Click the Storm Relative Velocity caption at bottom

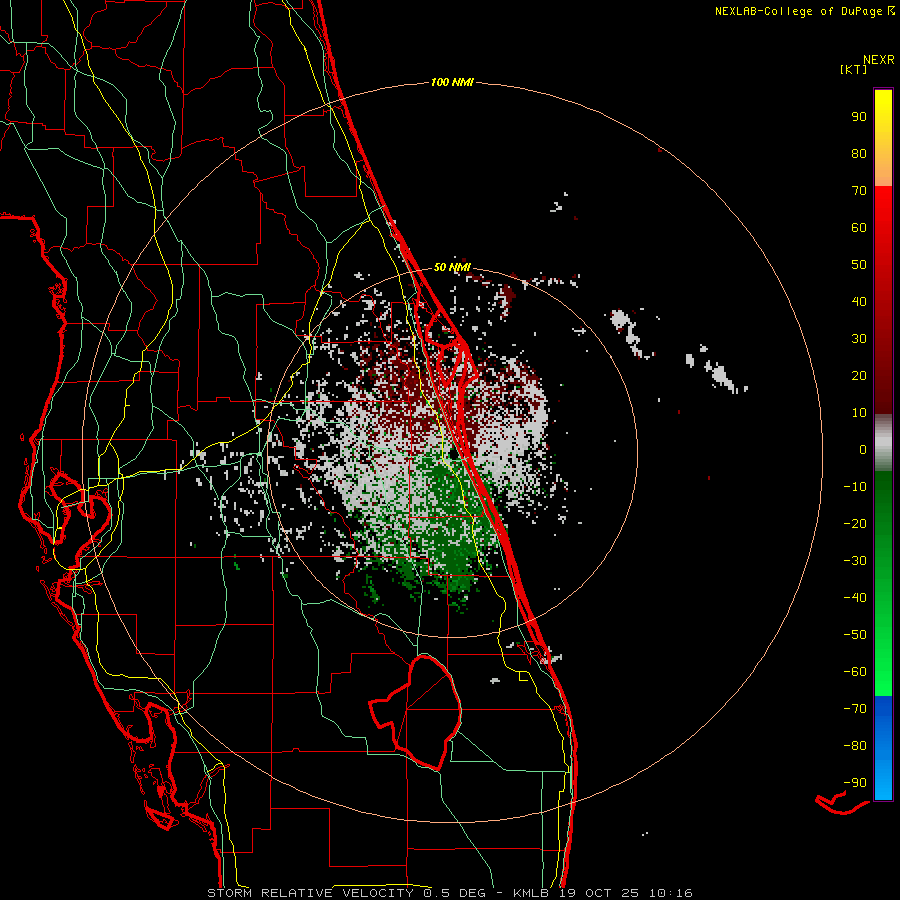coord(450,893)
